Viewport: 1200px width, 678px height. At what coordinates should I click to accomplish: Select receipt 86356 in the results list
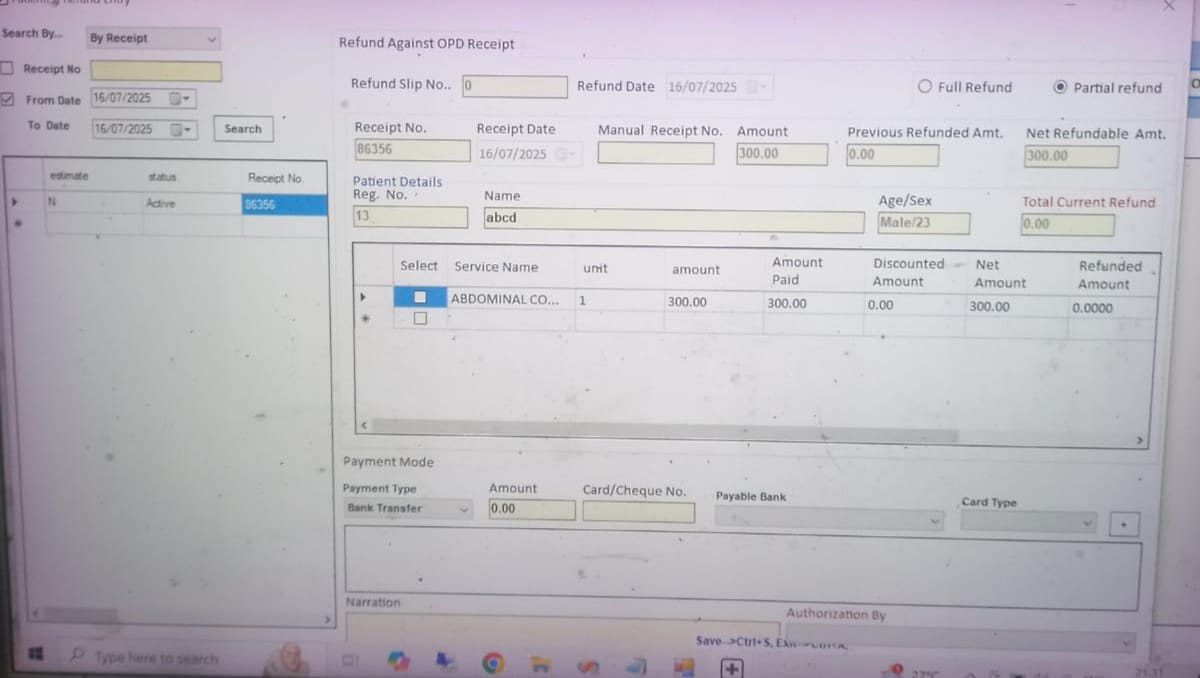284,204
